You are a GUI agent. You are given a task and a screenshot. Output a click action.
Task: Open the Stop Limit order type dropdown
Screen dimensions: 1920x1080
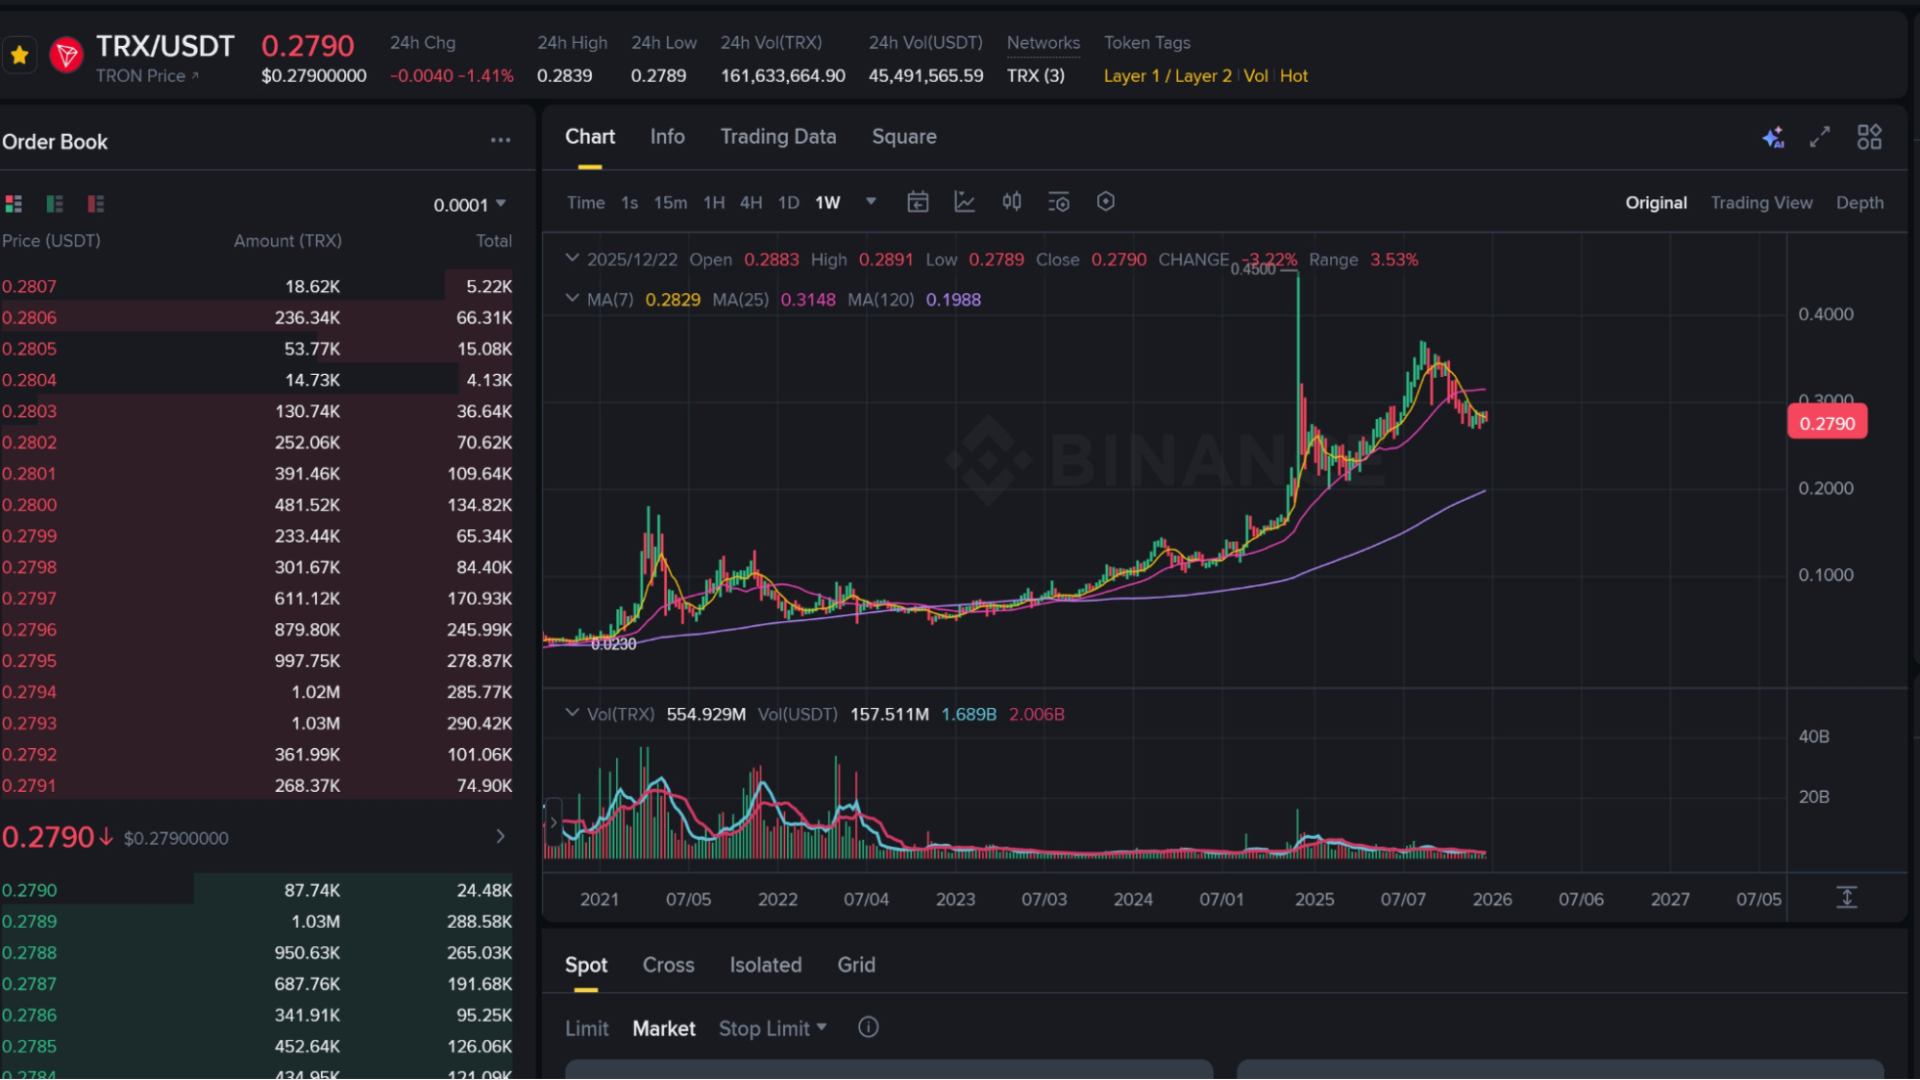[x=772, y=1028]
